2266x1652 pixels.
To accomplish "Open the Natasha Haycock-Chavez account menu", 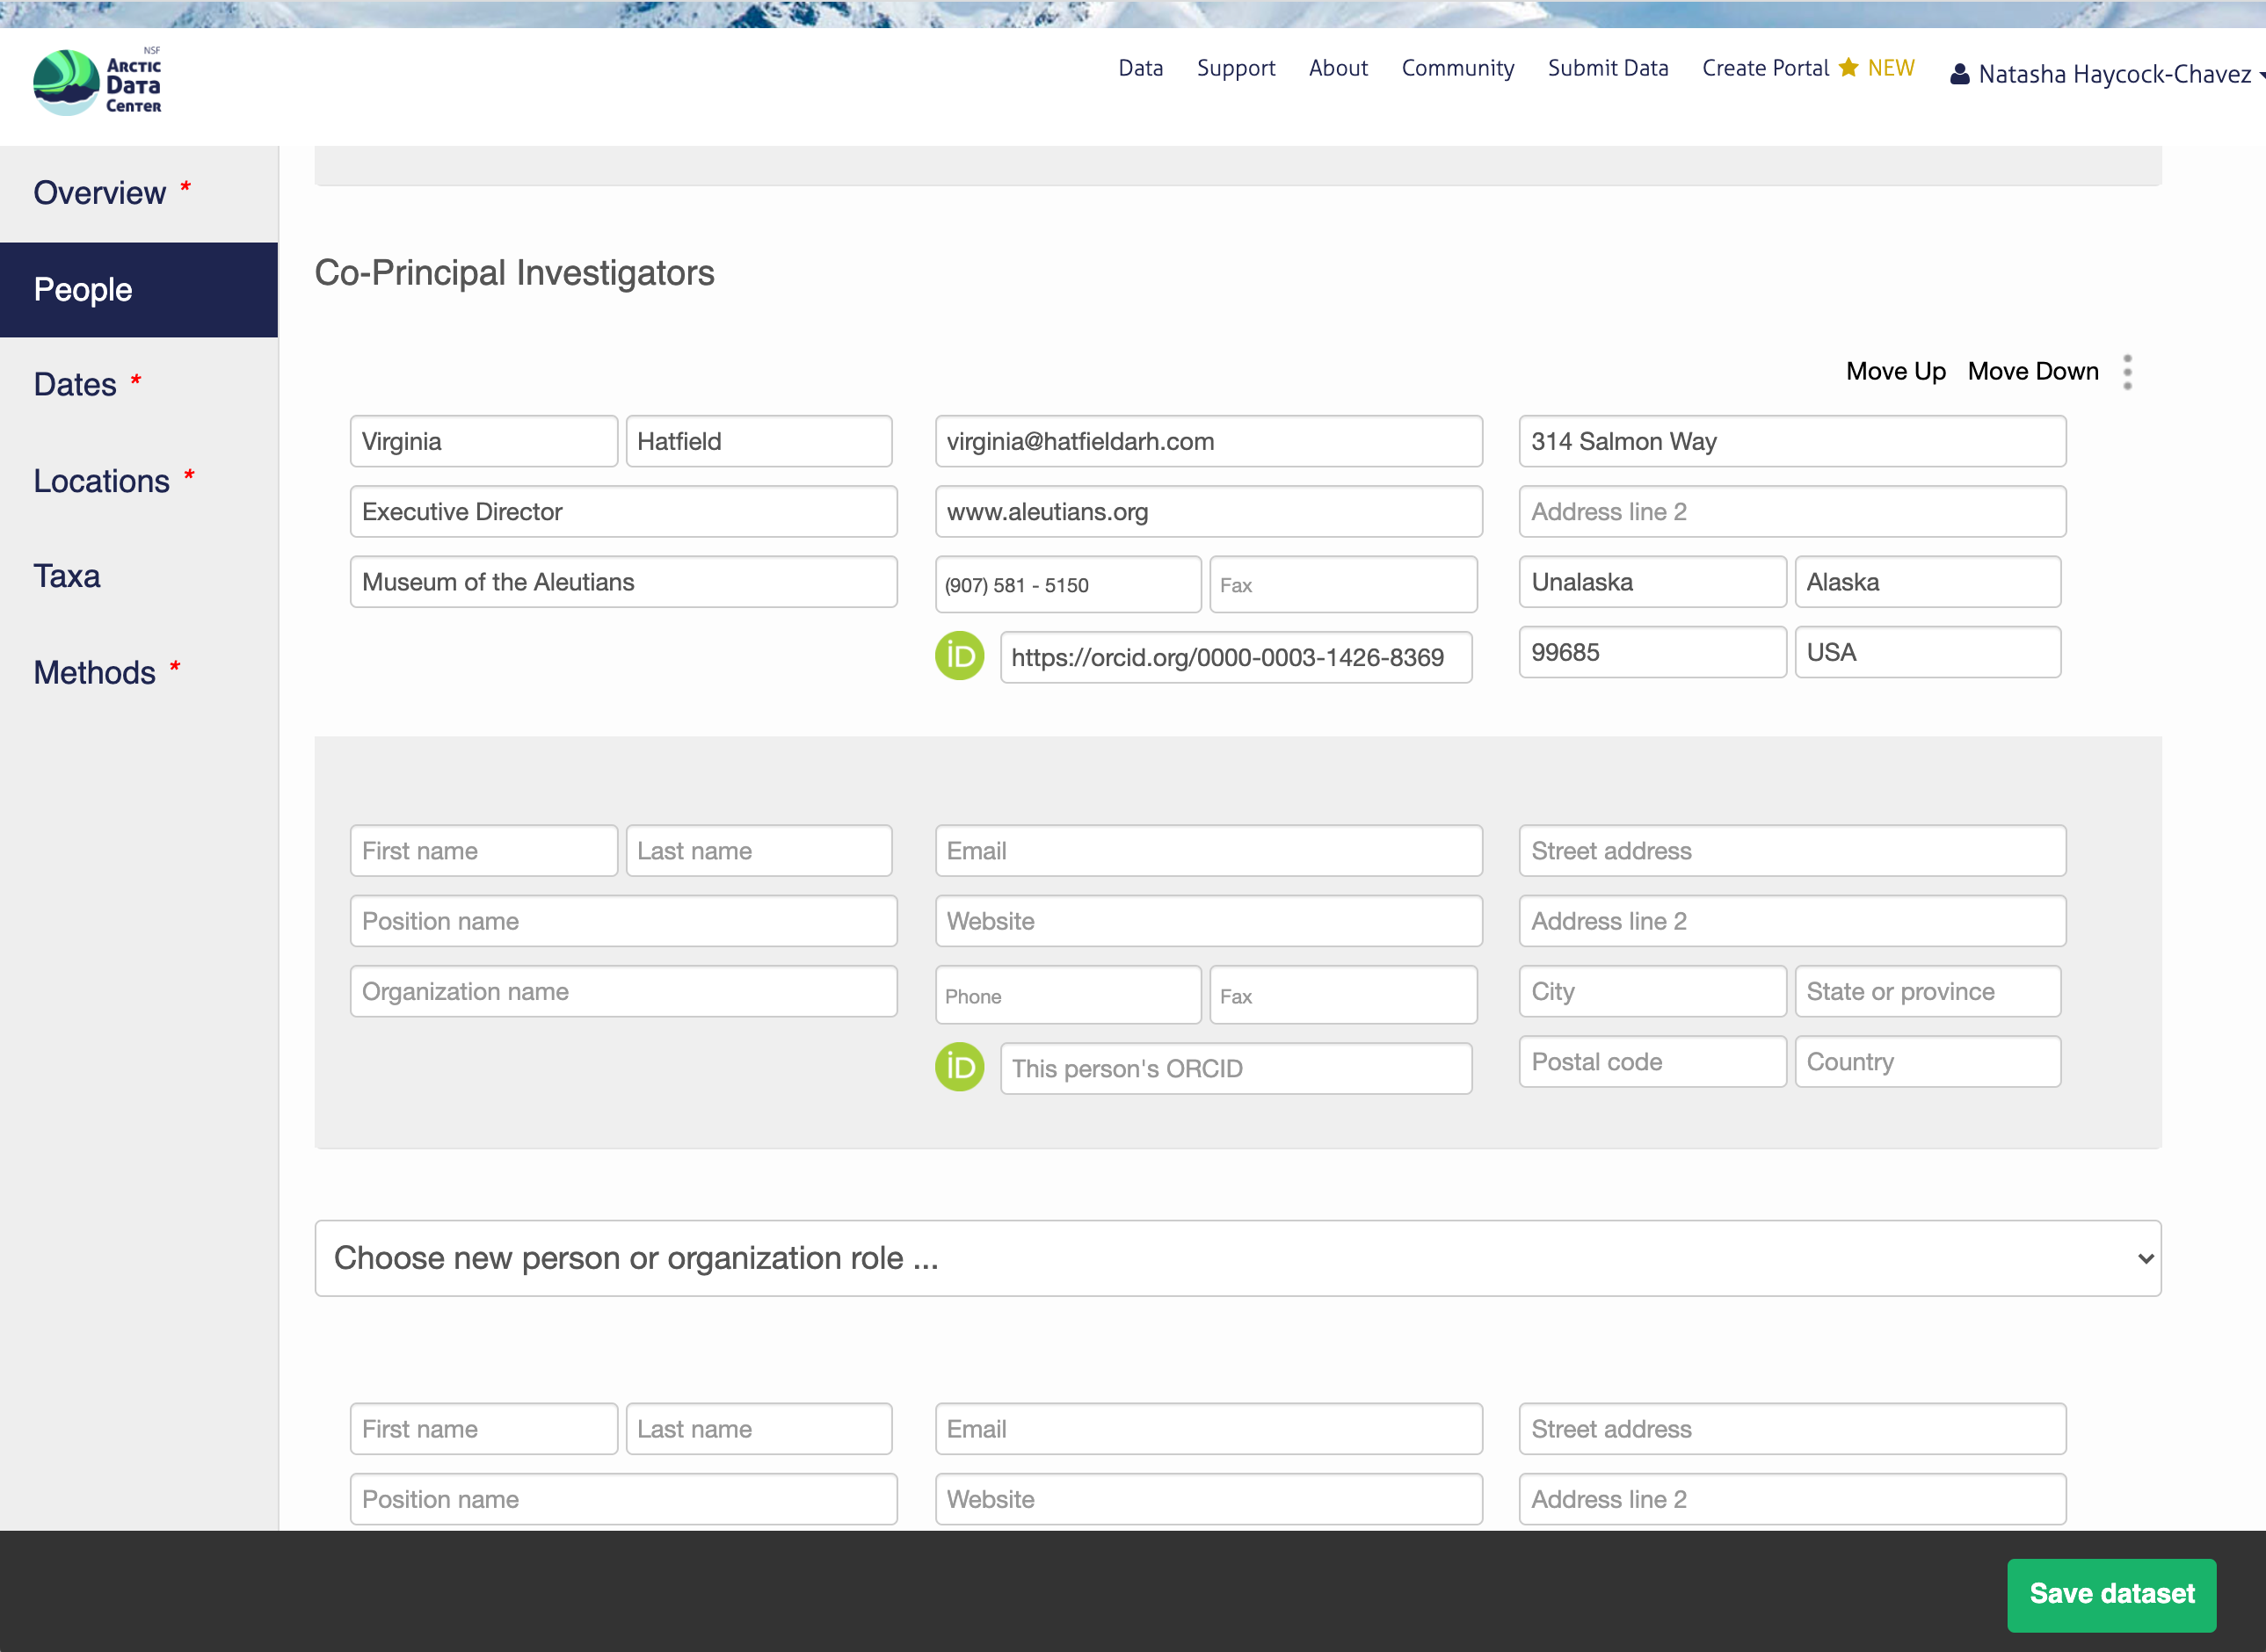I will point(2112,74).
